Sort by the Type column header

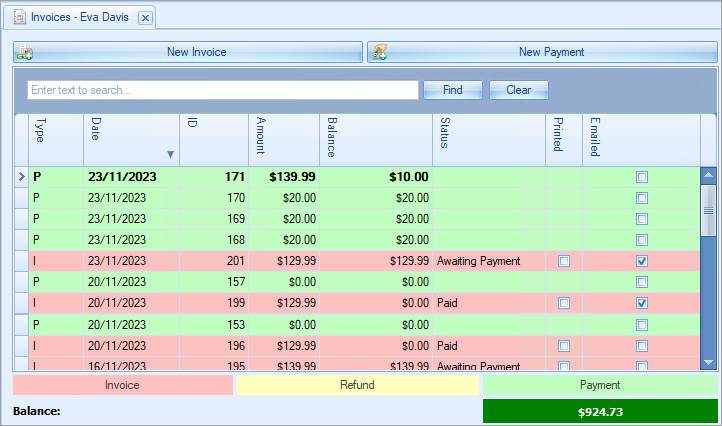(x=56, y=140)
